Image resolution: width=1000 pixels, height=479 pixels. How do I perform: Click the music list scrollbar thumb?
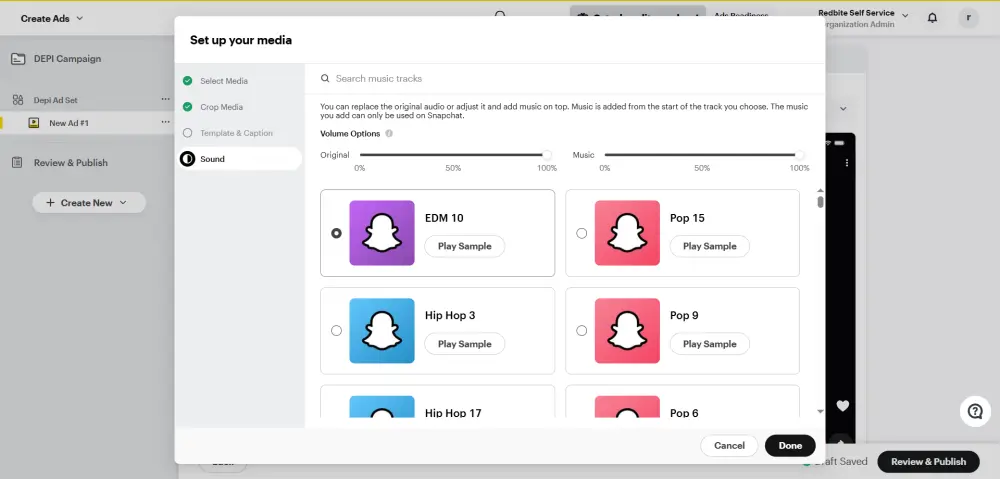[x=820, y=202]
